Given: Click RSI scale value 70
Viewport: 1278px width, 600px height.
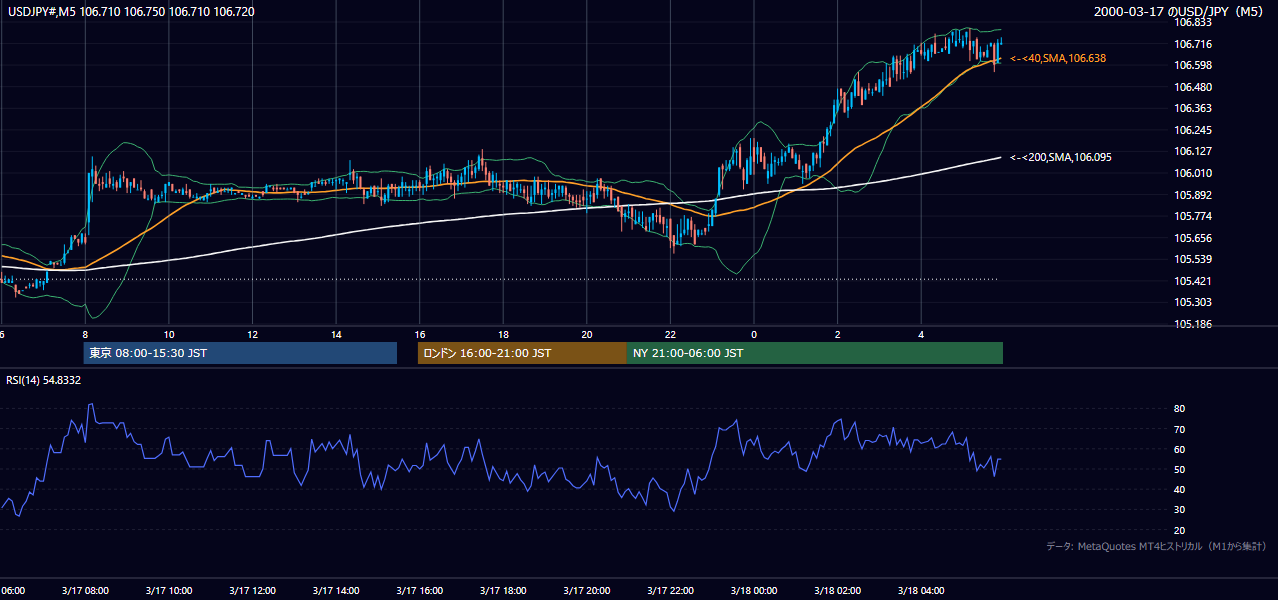Looking at the screenshot, I should [x=1180, y=429].
